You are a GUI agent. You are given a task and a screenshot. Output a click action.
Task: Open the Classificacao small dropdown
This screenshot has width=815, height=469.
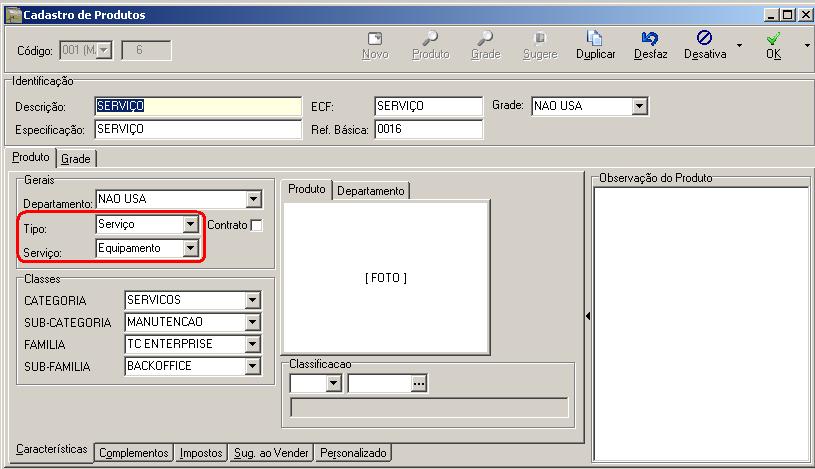(x=333, y=384)
